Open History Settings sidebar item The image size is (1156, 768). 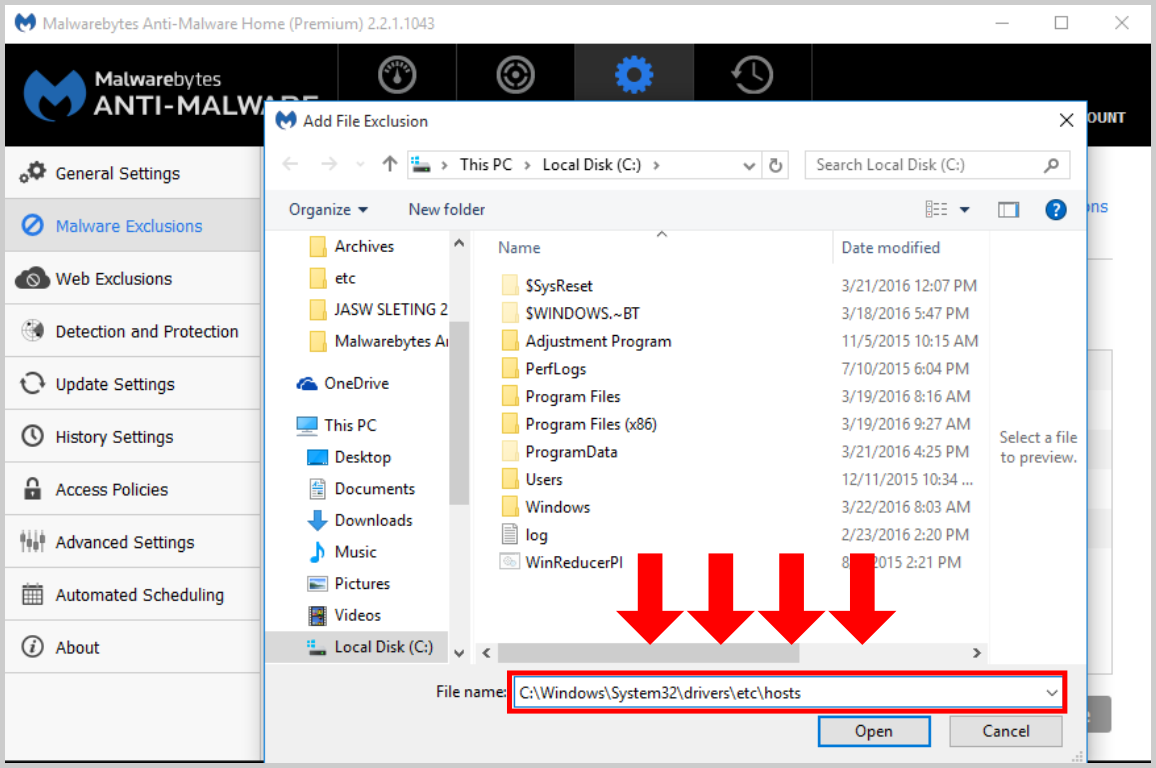[x=133, y=437]
